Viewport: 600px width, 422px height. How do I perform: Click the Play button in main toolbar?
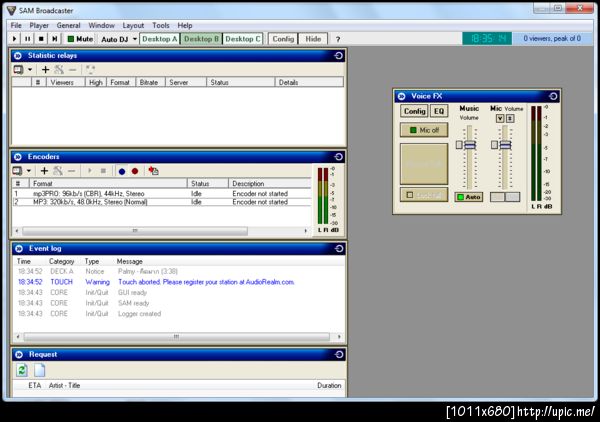pyautogui.click(x=15, y=39)
